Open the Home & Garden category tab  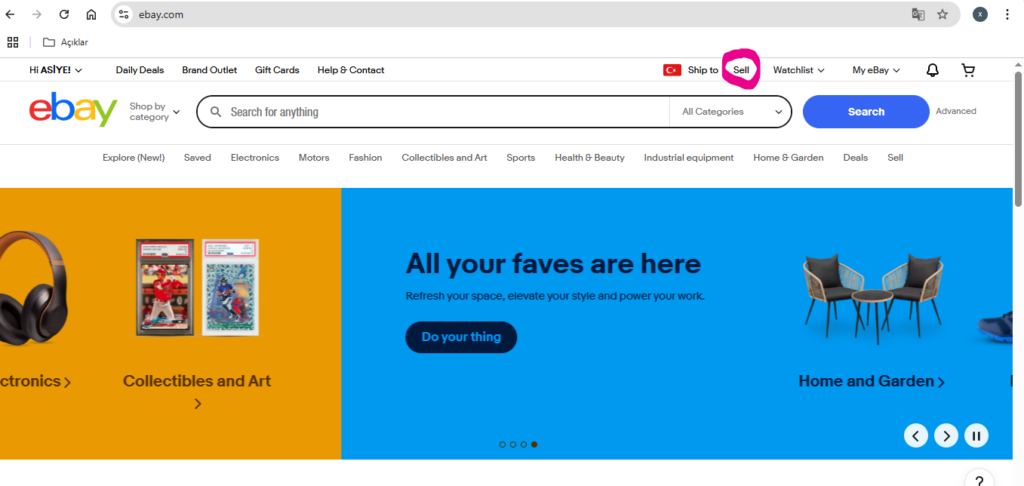tap(788, 157)
